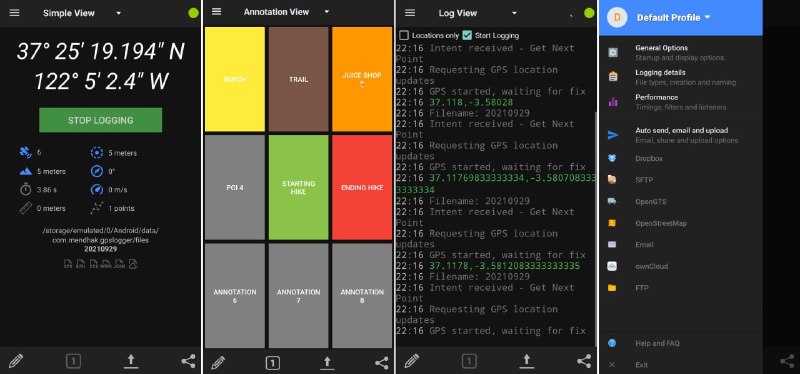Tap the orange JUICE SHOP annotation tile
800x374 pixels.
click(x=362, y=79)
